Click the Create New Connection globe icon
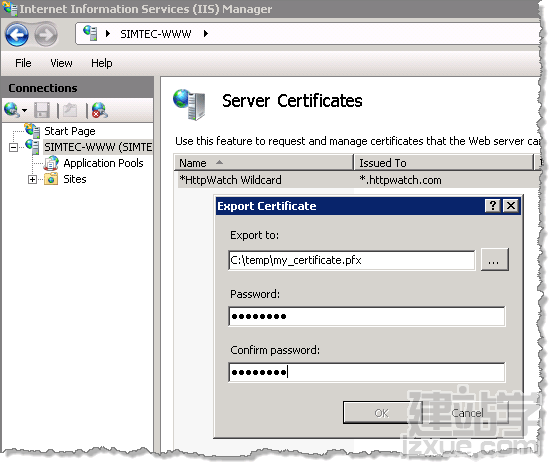 click(12, 110)
